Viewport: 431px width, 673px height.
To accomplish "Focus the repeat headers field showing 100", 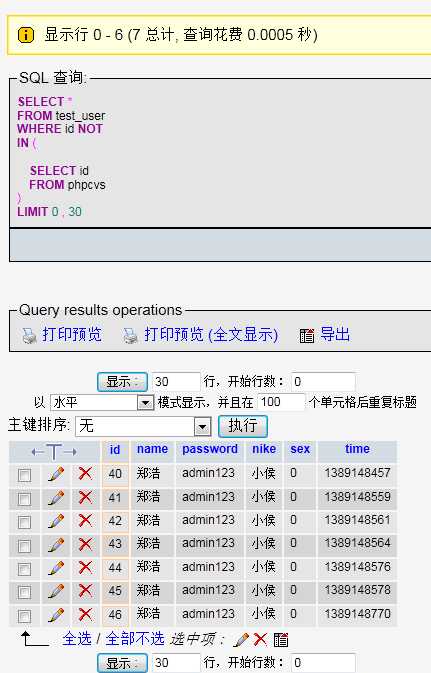I will pyautogui.click(x=281, y=402).
